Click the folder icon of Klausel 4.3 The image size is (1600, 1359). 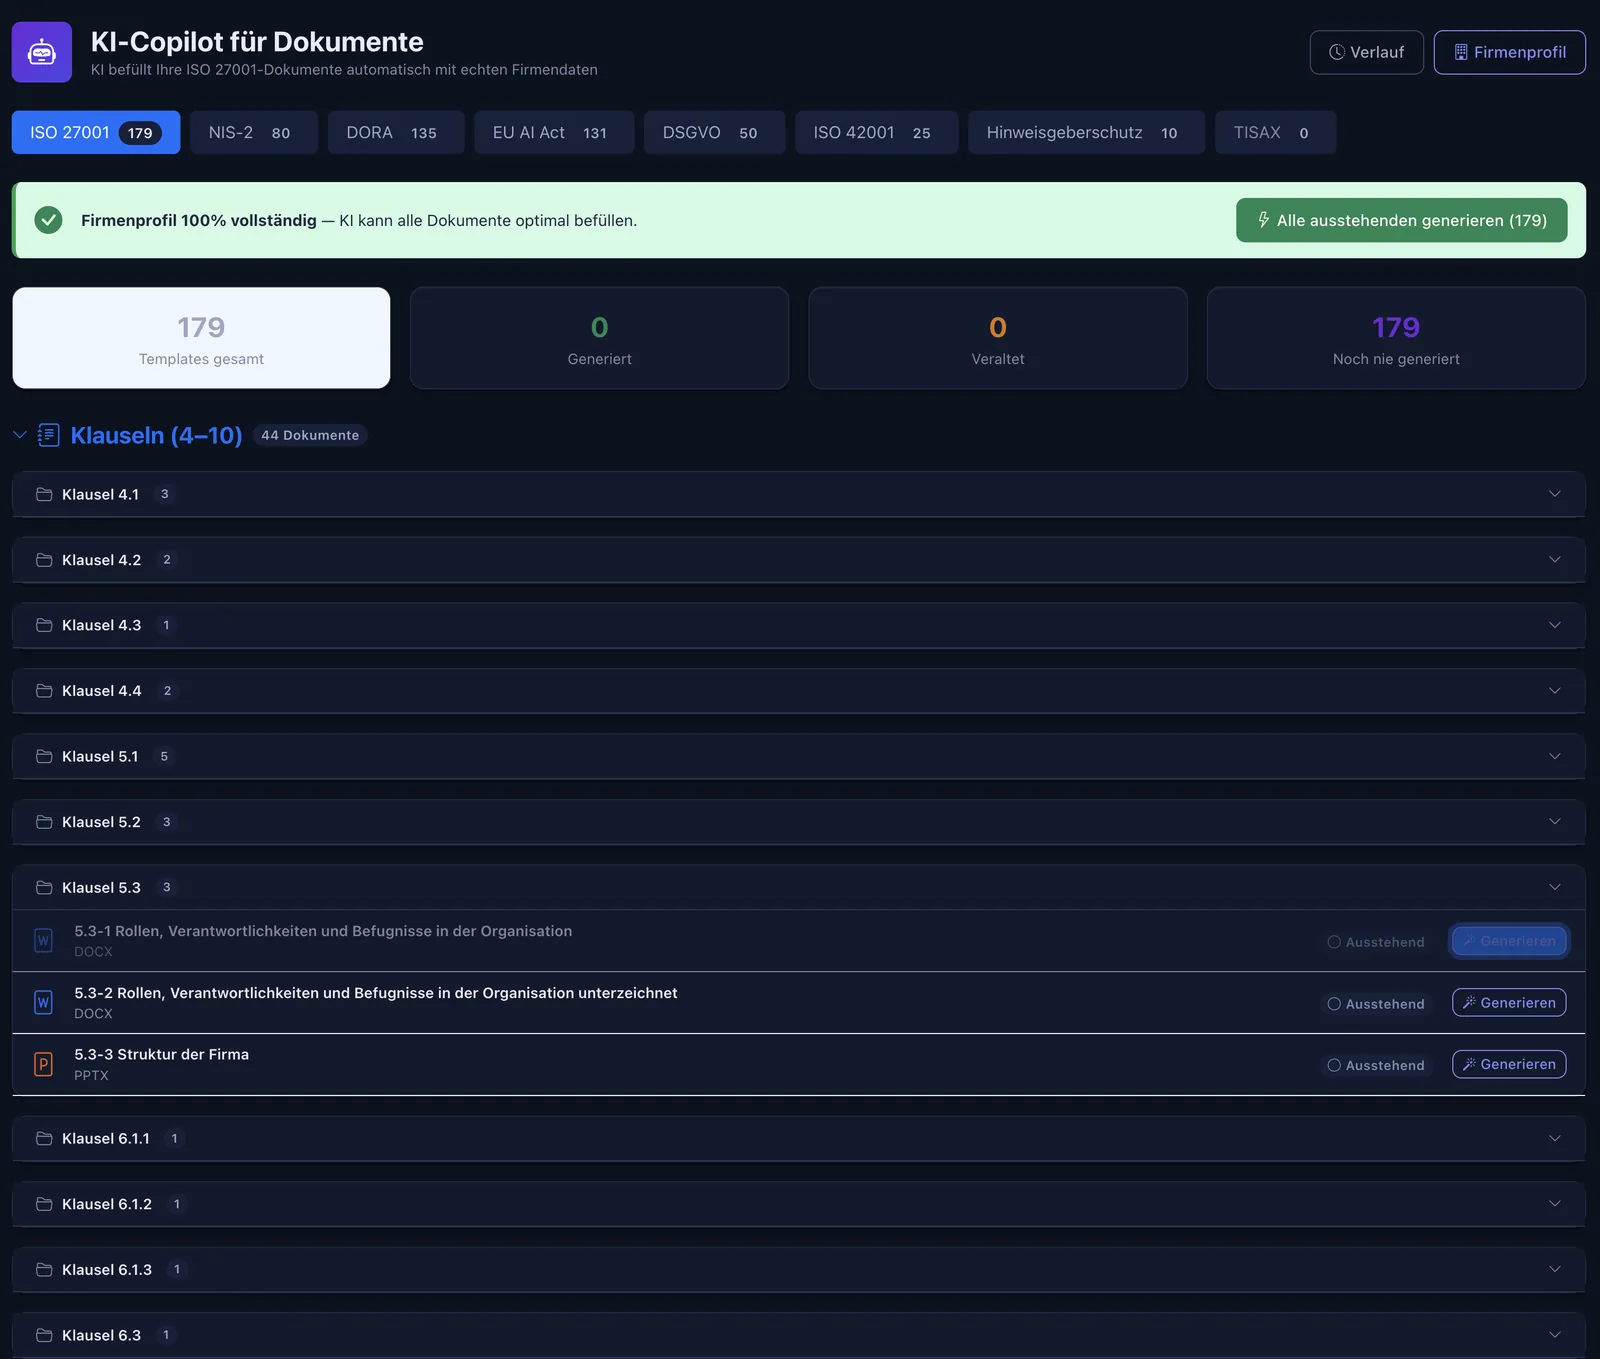click(x=44, y=625)
